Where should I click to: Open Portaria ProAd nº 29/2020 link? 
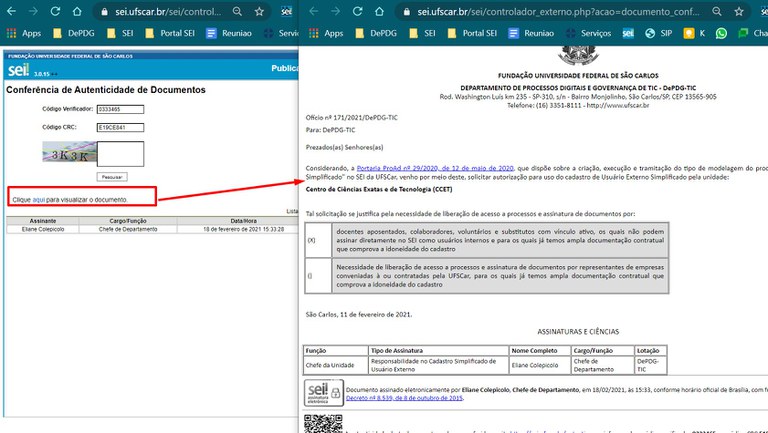(435, 168)
